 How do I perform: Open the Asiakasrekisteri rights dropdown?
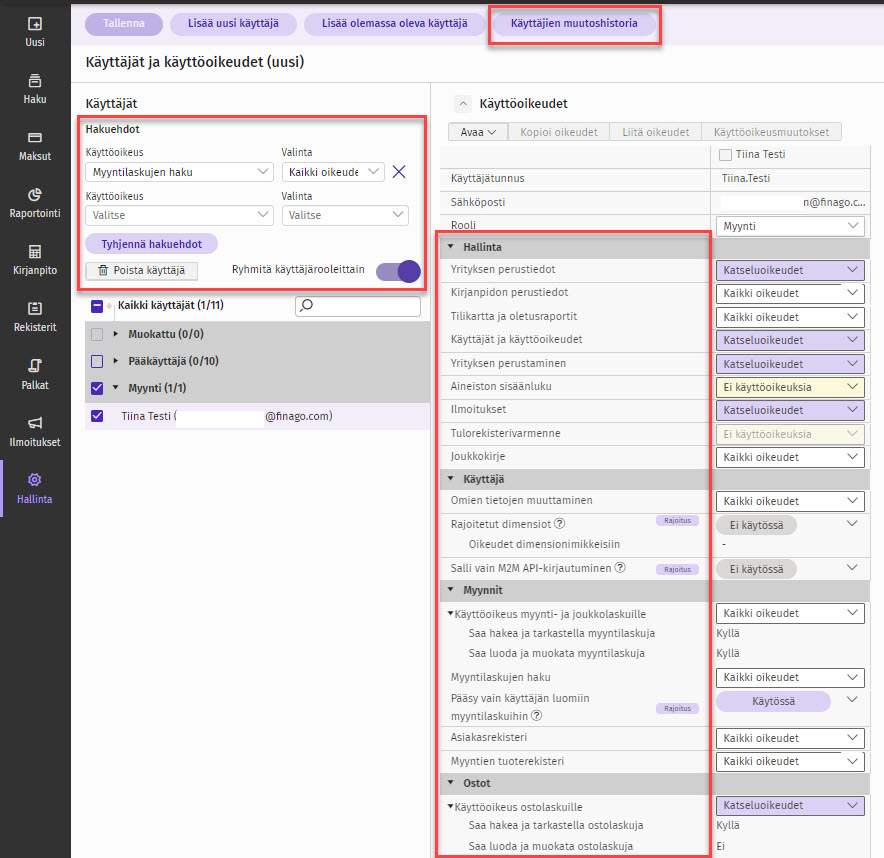(x=790, y=738)
